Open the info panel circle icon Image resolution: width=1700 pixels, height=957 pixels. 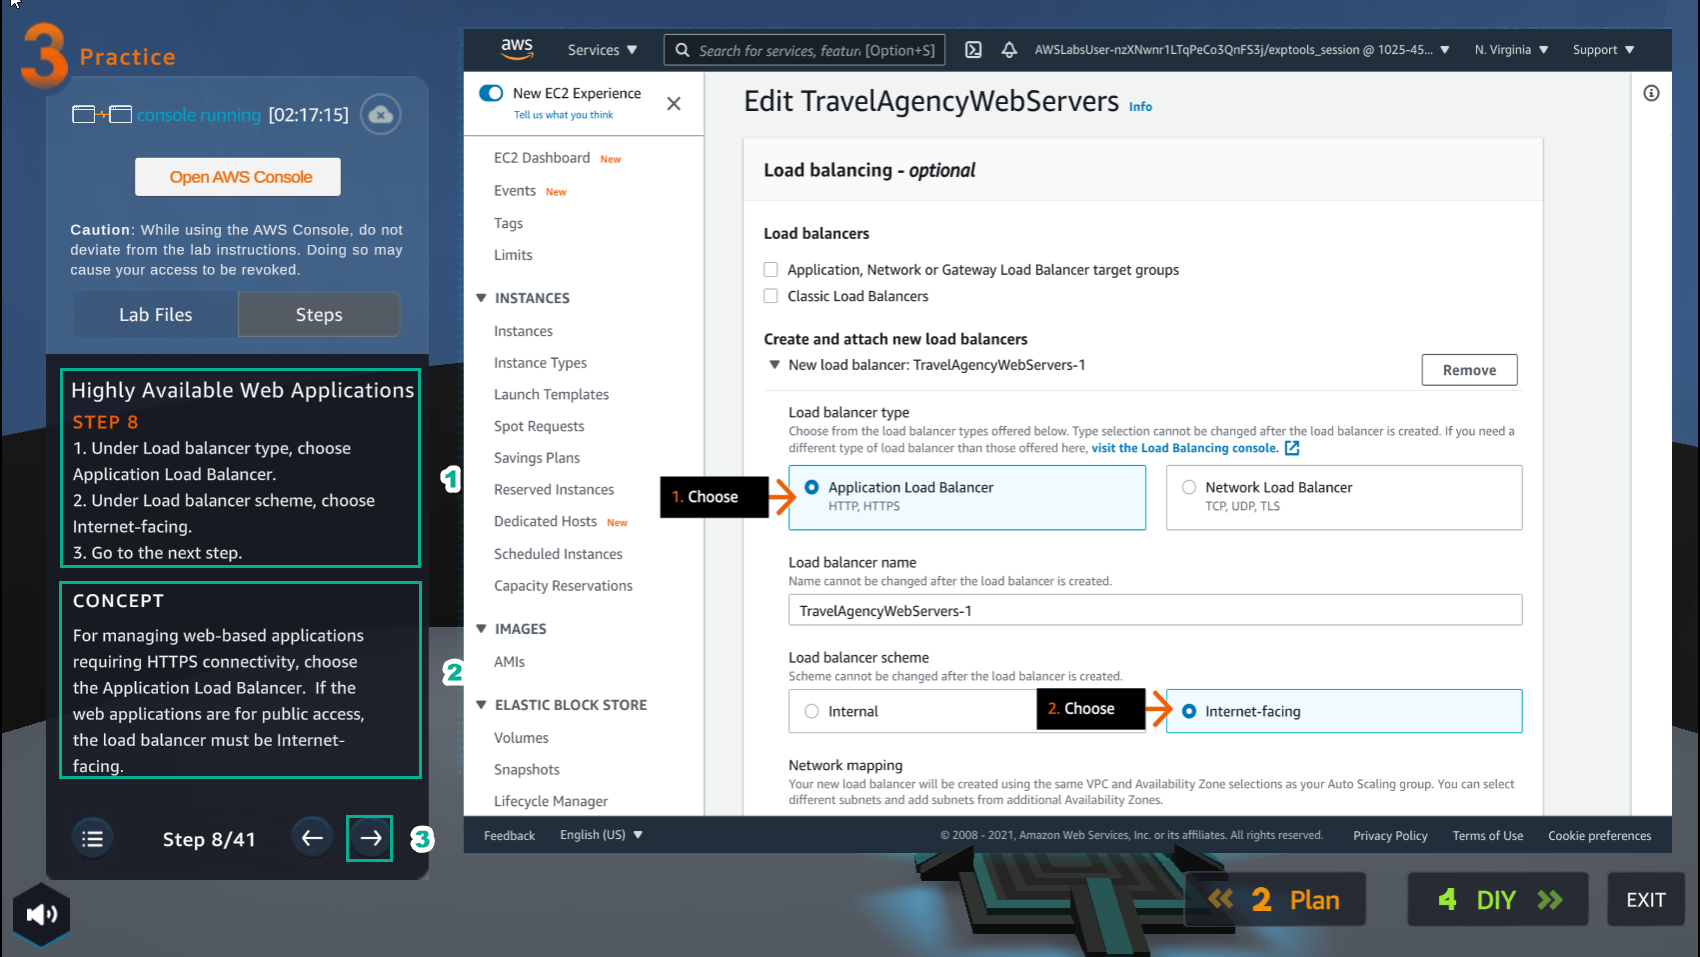(x=1651, y=93)
